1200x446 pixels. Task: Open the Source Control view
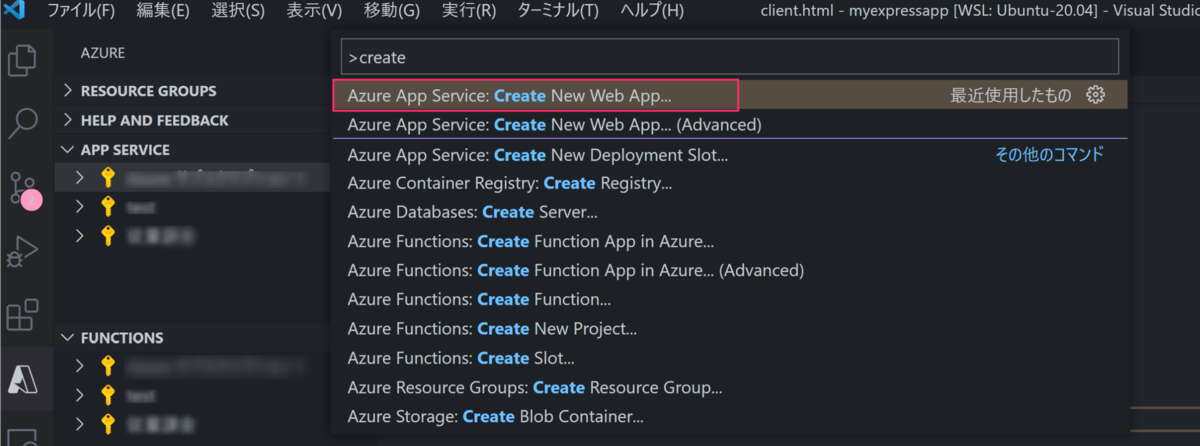24,189
